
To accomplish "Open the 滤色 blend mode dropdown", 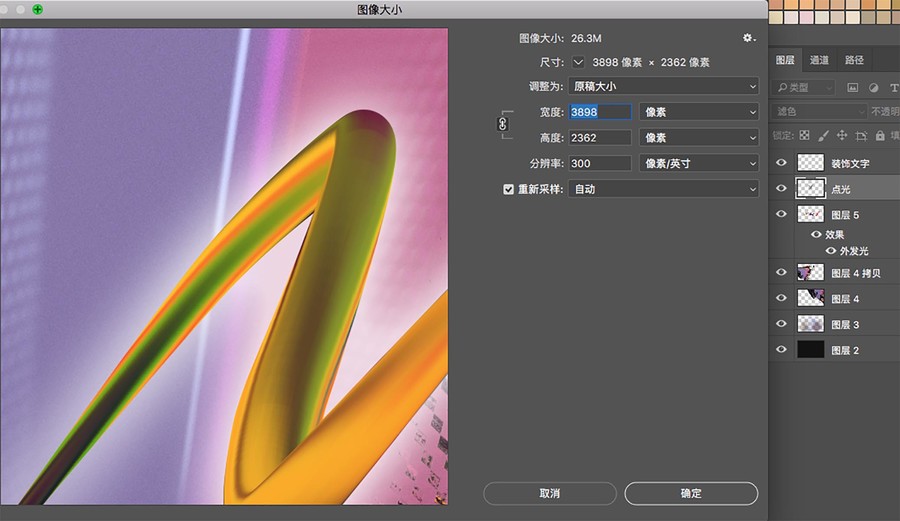I will coord(819,111).
